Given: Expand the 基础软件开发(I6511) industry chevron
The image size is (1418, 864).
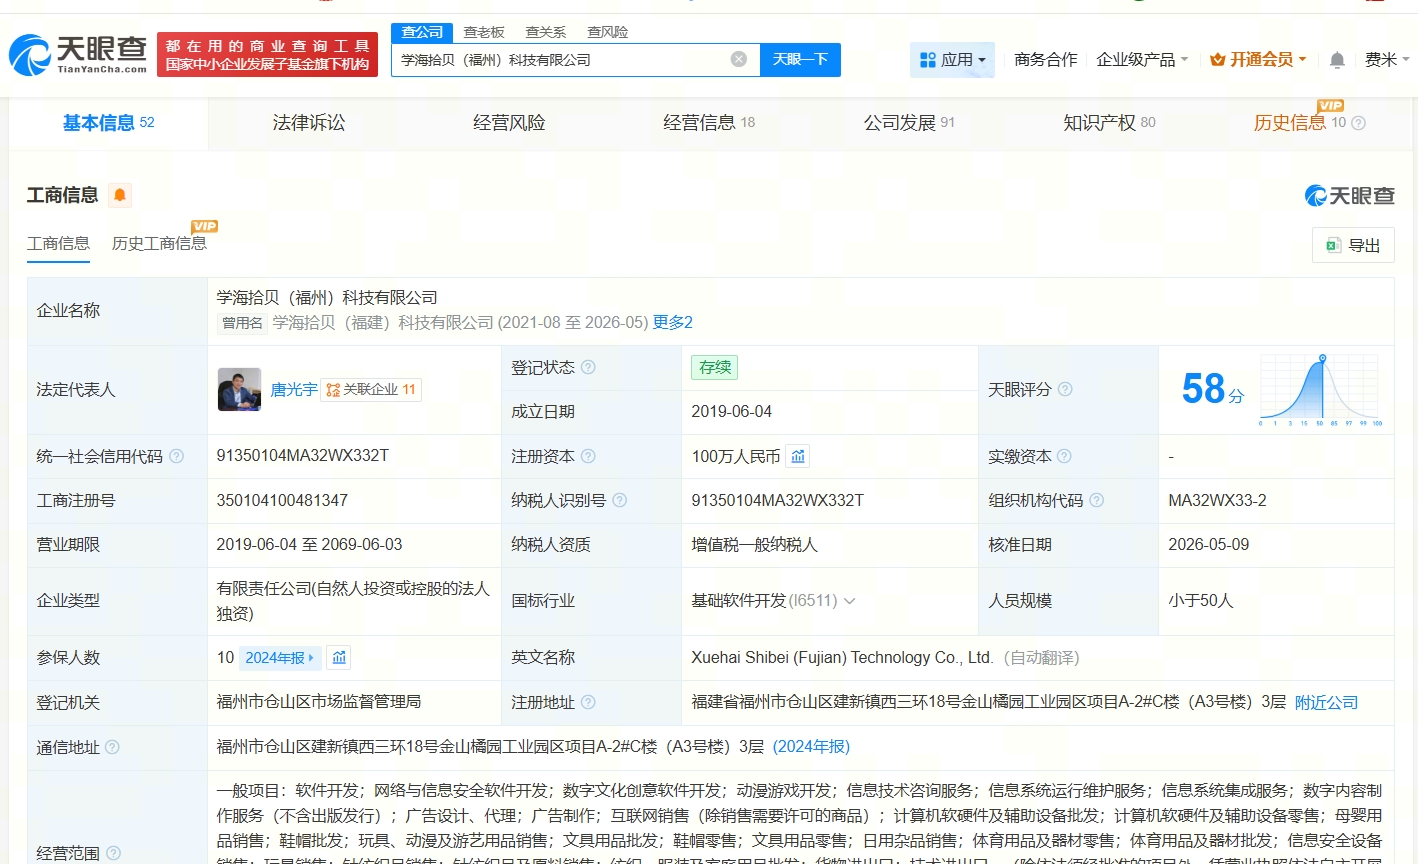Looking at the screenshot, I should (x=849, y=601).
